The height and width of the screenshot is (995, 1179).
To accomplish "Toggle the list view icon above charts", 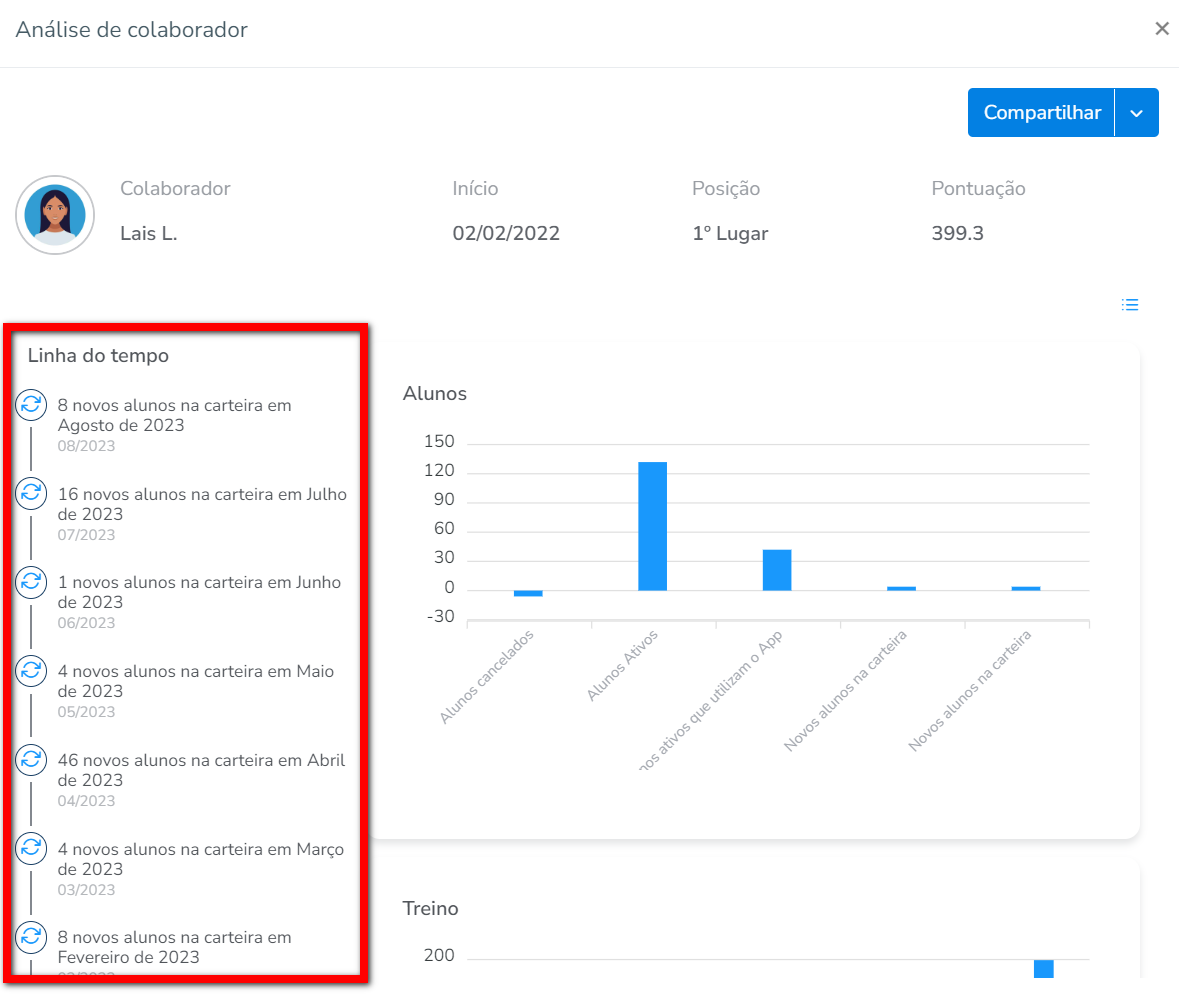I will coord(1130,305).
